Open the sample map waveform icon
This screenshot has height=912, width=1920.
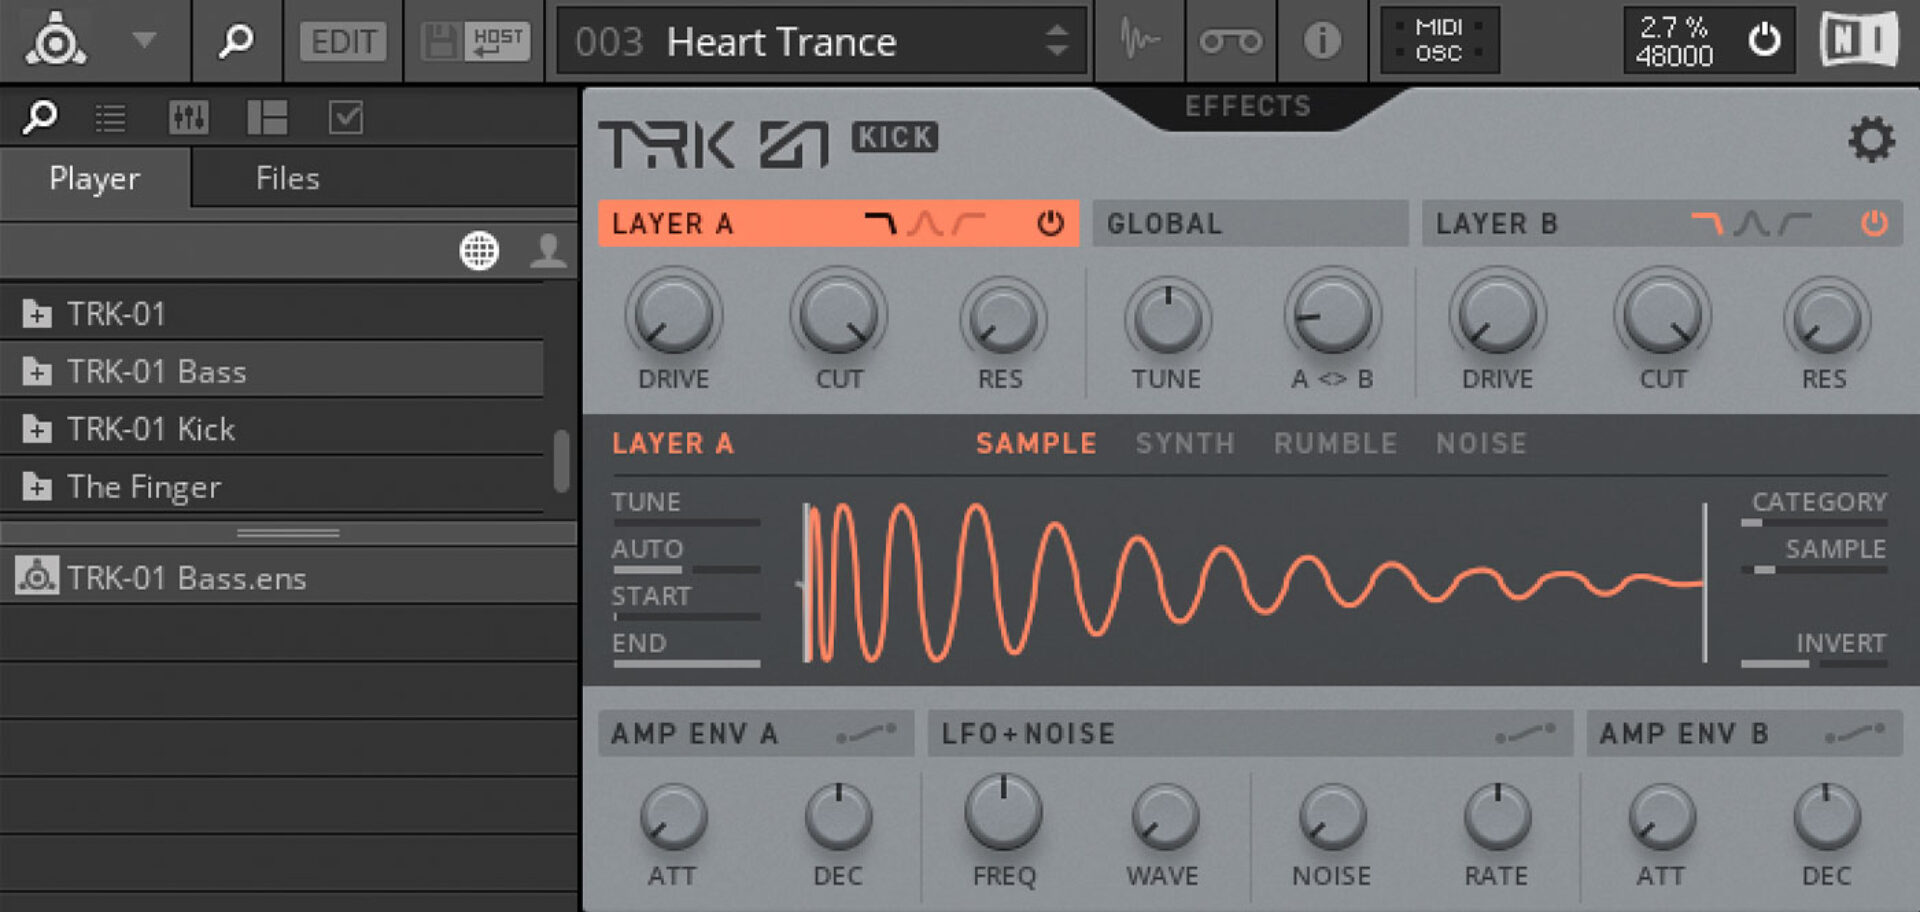pyautogui.click(x=1140, y=41)
